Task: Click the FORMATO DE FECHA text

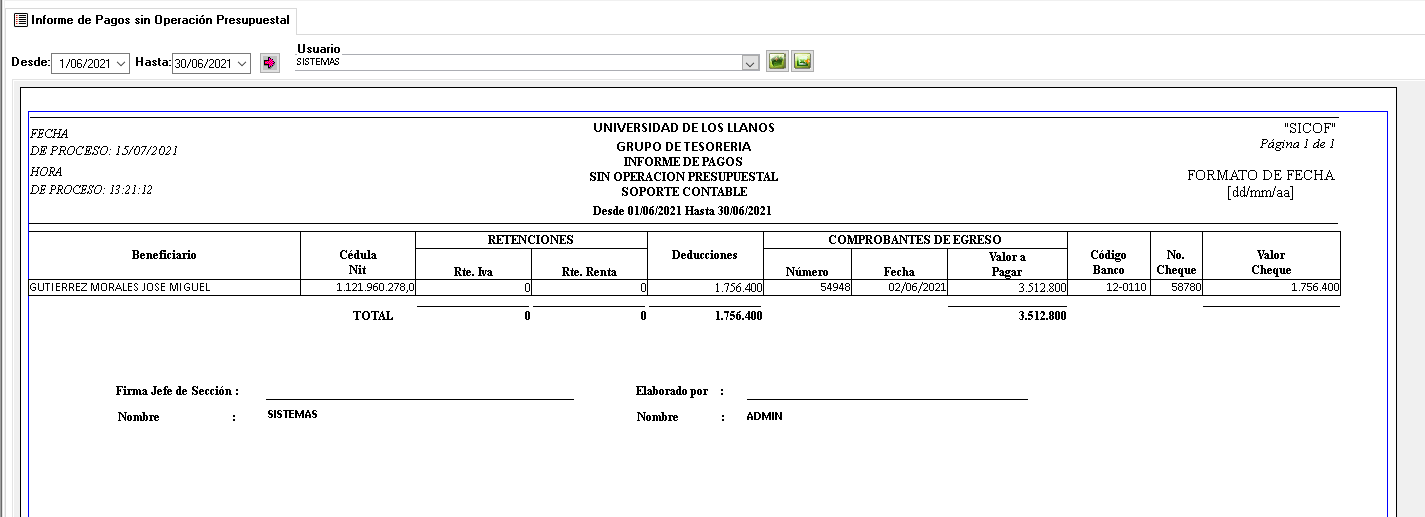Action: [1260, 175]
